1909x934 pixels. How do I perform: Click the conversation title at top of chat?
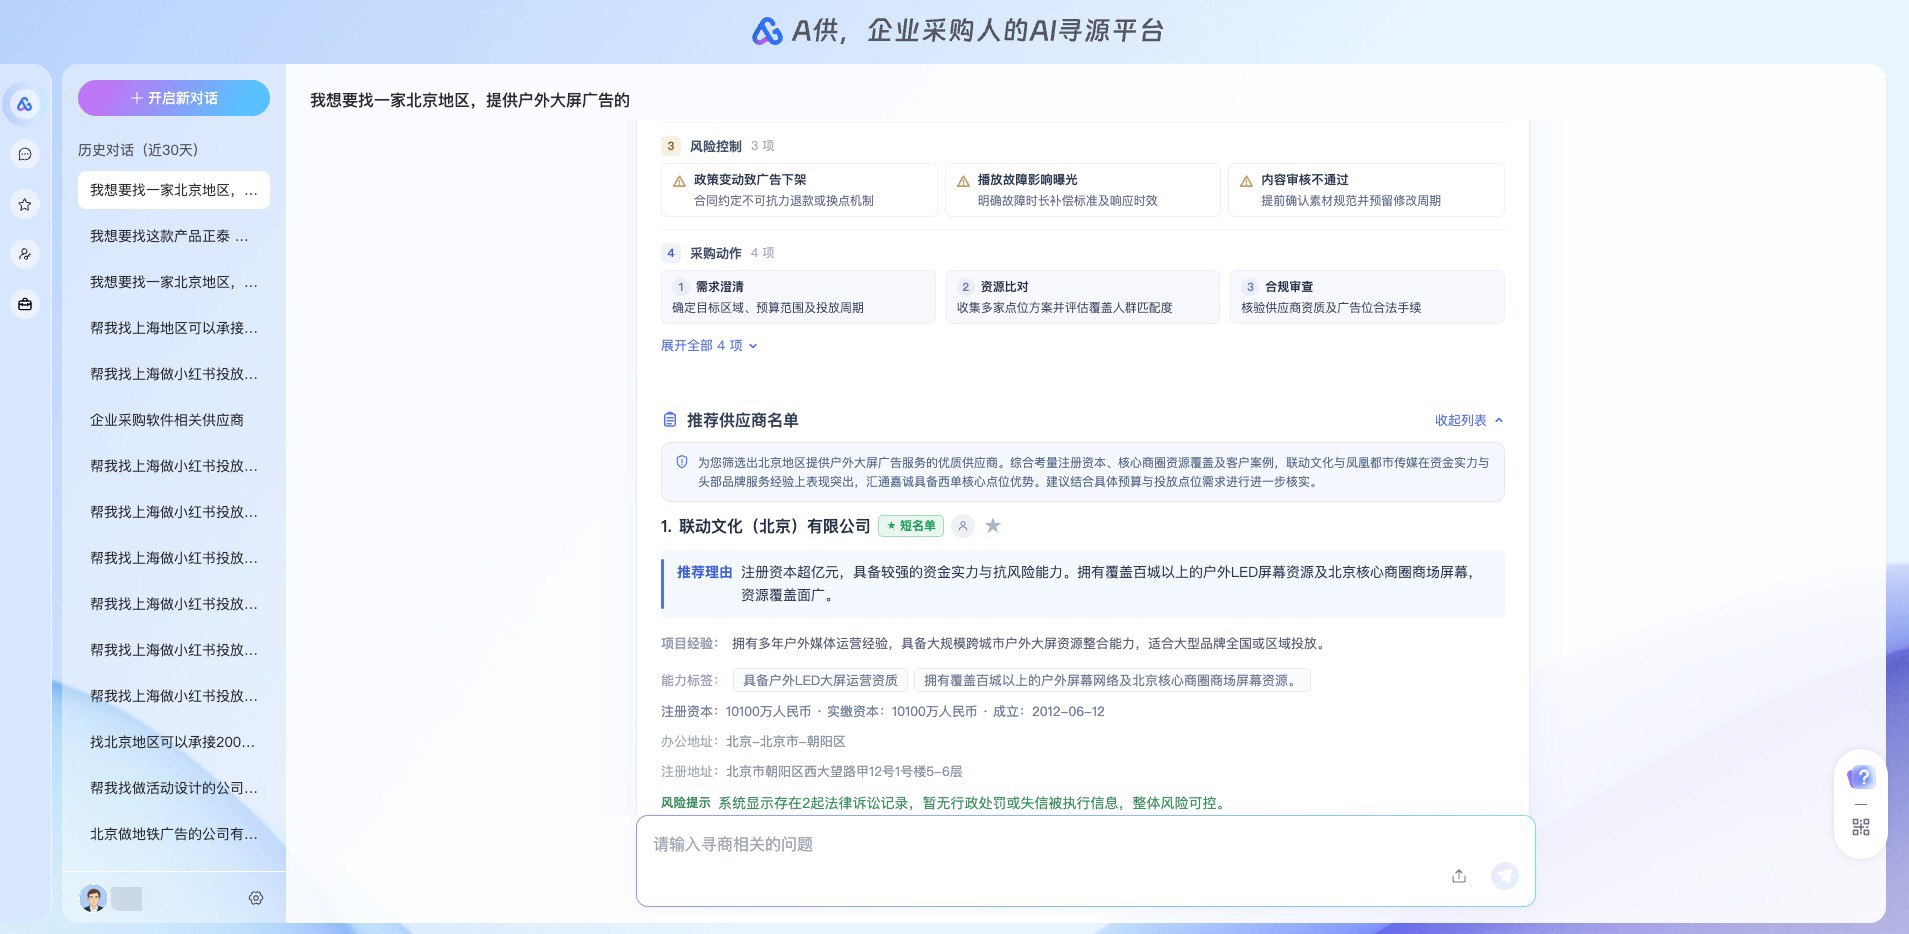coord(469,100)
